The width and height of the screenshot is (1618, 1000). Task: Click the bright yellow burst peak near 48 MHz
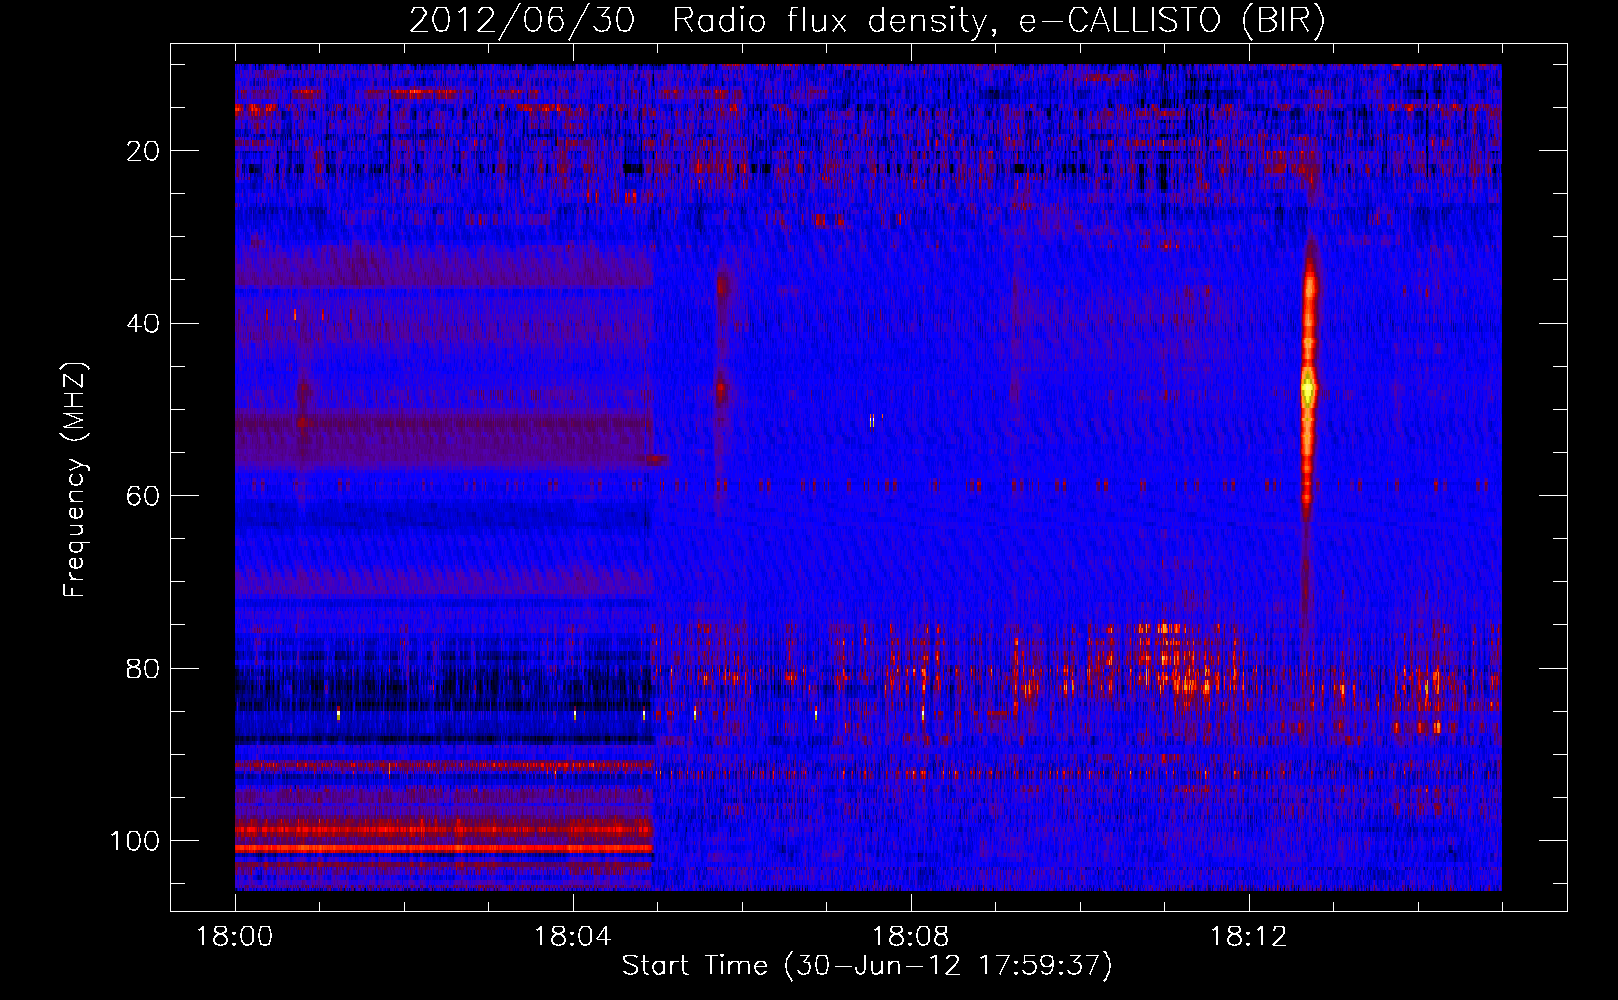(x=1308, y=389)
